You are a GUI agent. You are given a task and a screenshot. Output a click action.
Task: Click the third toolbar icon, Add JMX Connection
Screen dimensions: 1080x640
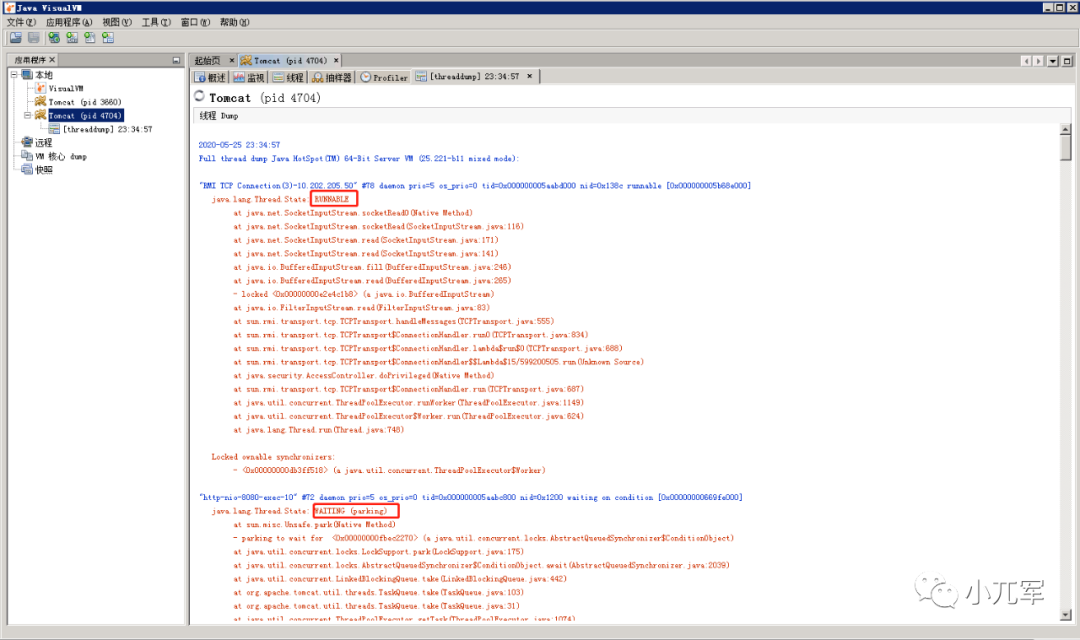(x=54, y=38)
